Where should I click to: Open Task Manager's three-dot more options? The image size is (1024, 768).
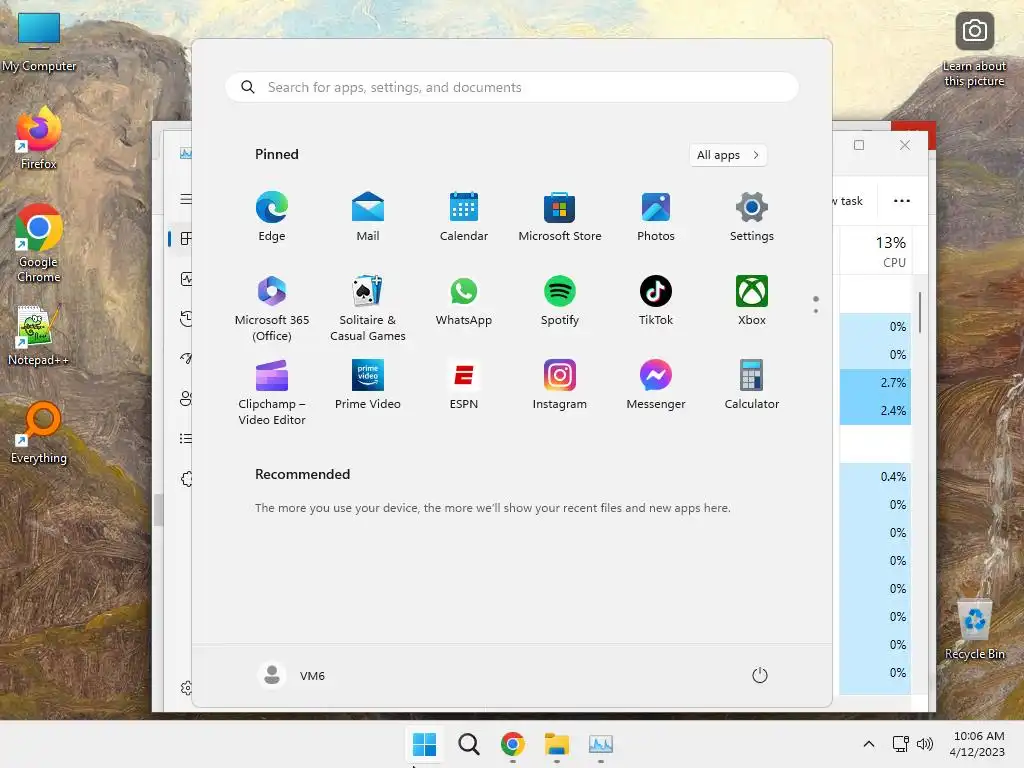[902, 200]
